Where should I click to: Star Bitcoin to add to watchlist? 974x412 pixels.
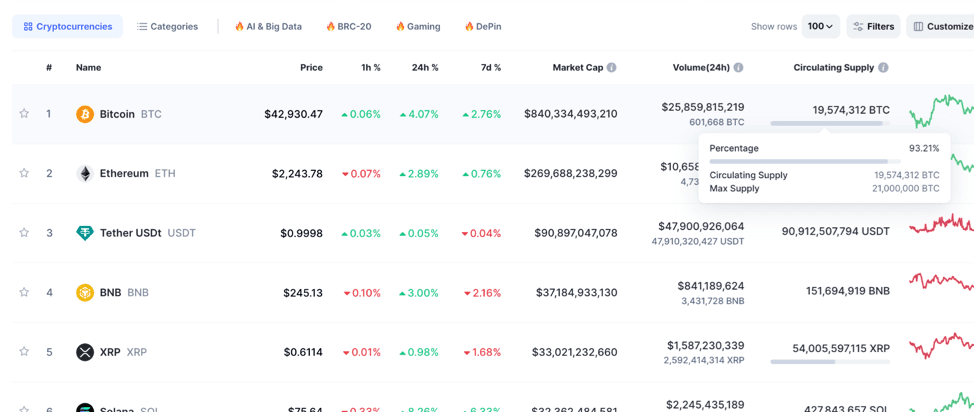[24, 114]
